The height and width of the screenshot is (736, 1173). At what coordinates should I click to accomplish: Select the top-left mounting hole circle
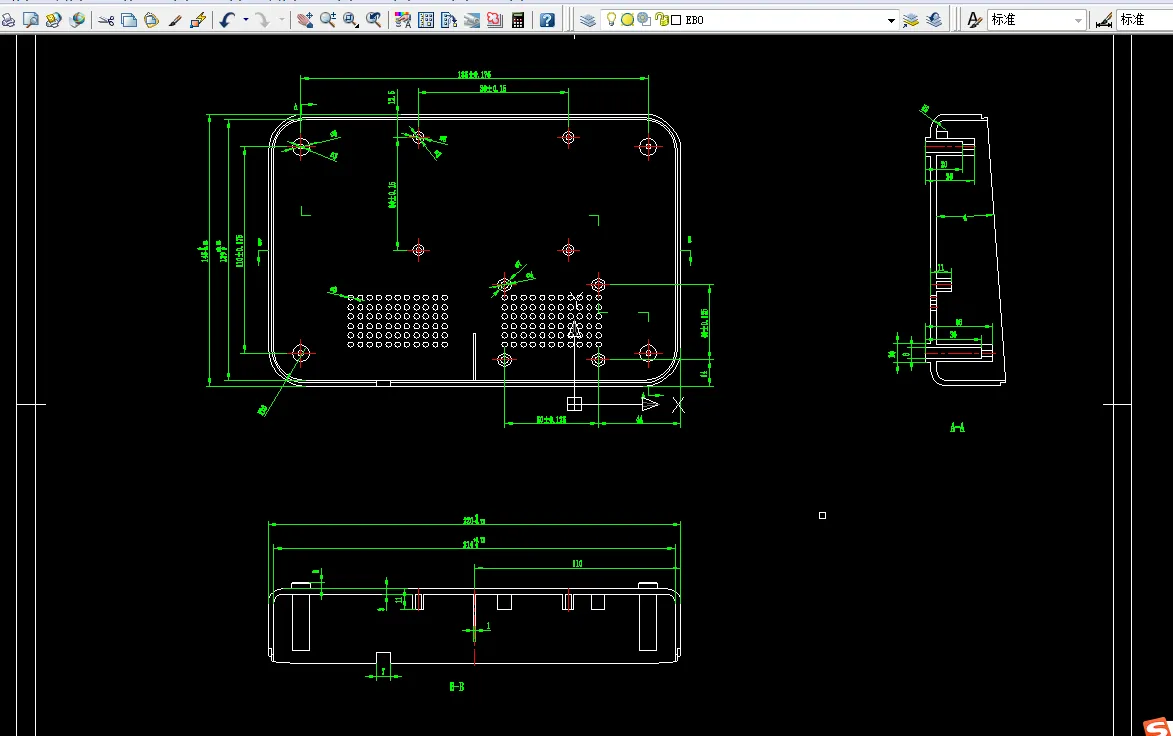301,146
